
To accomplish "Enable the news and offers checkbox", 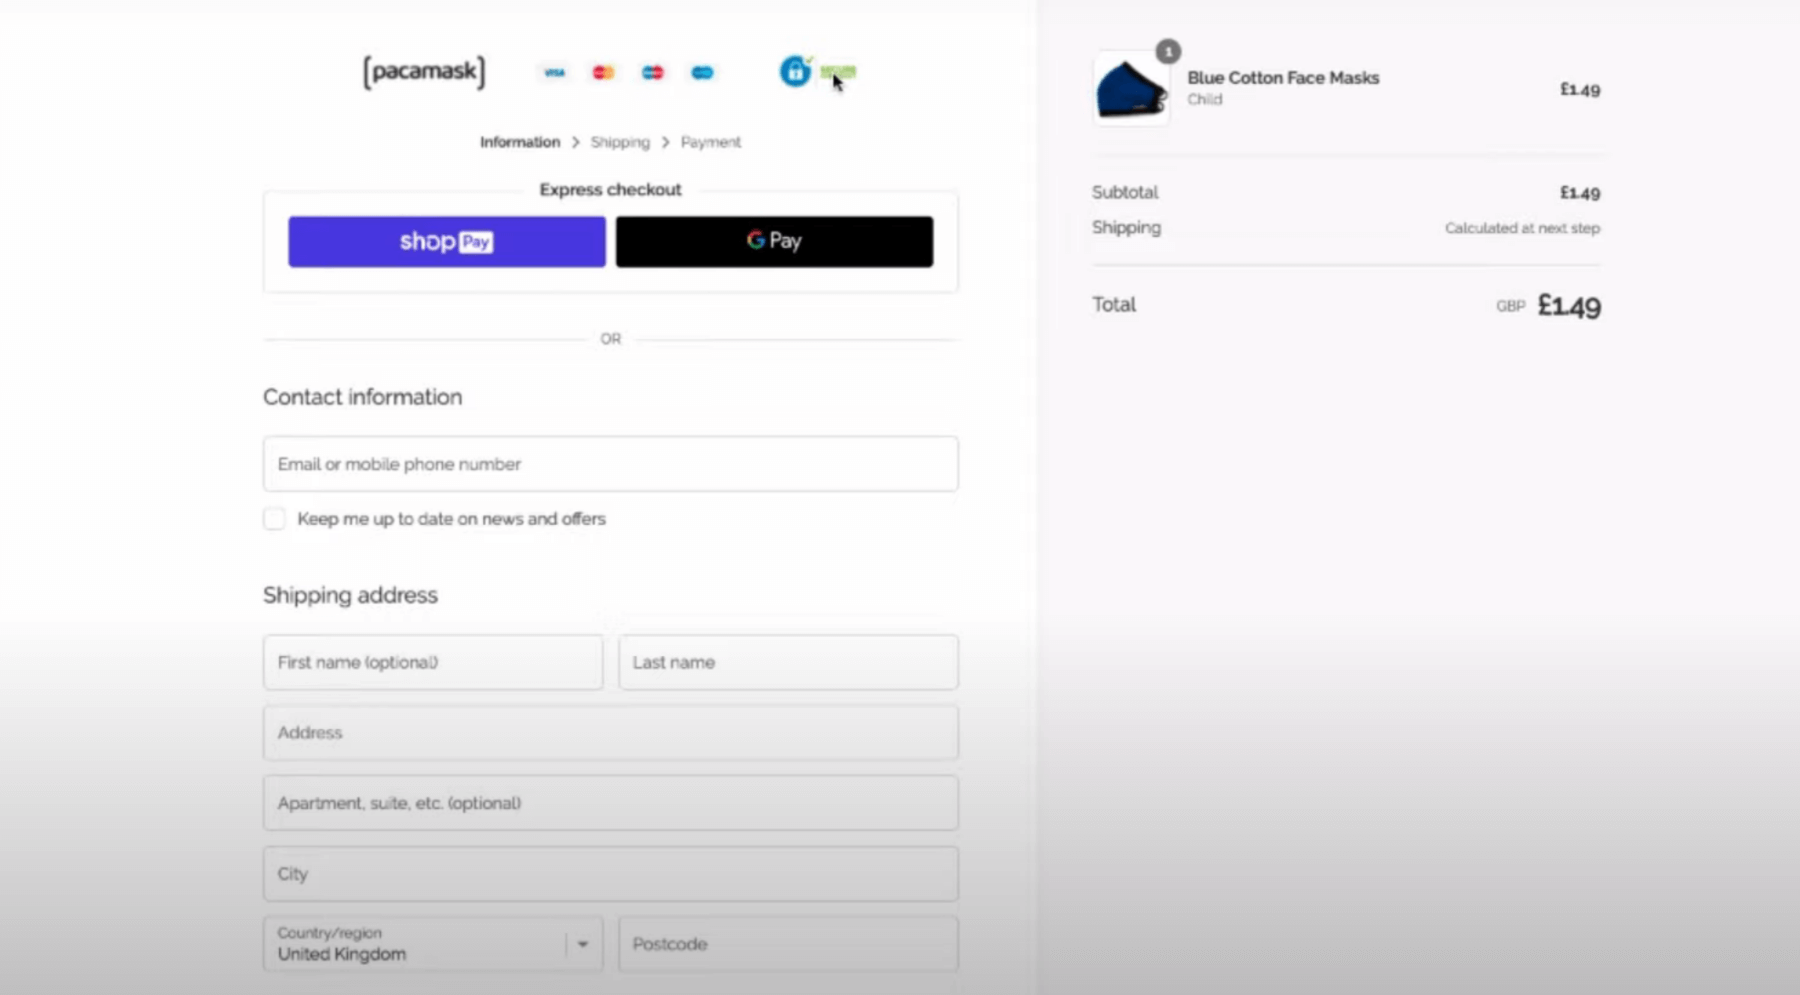I will tap(274, 519).
